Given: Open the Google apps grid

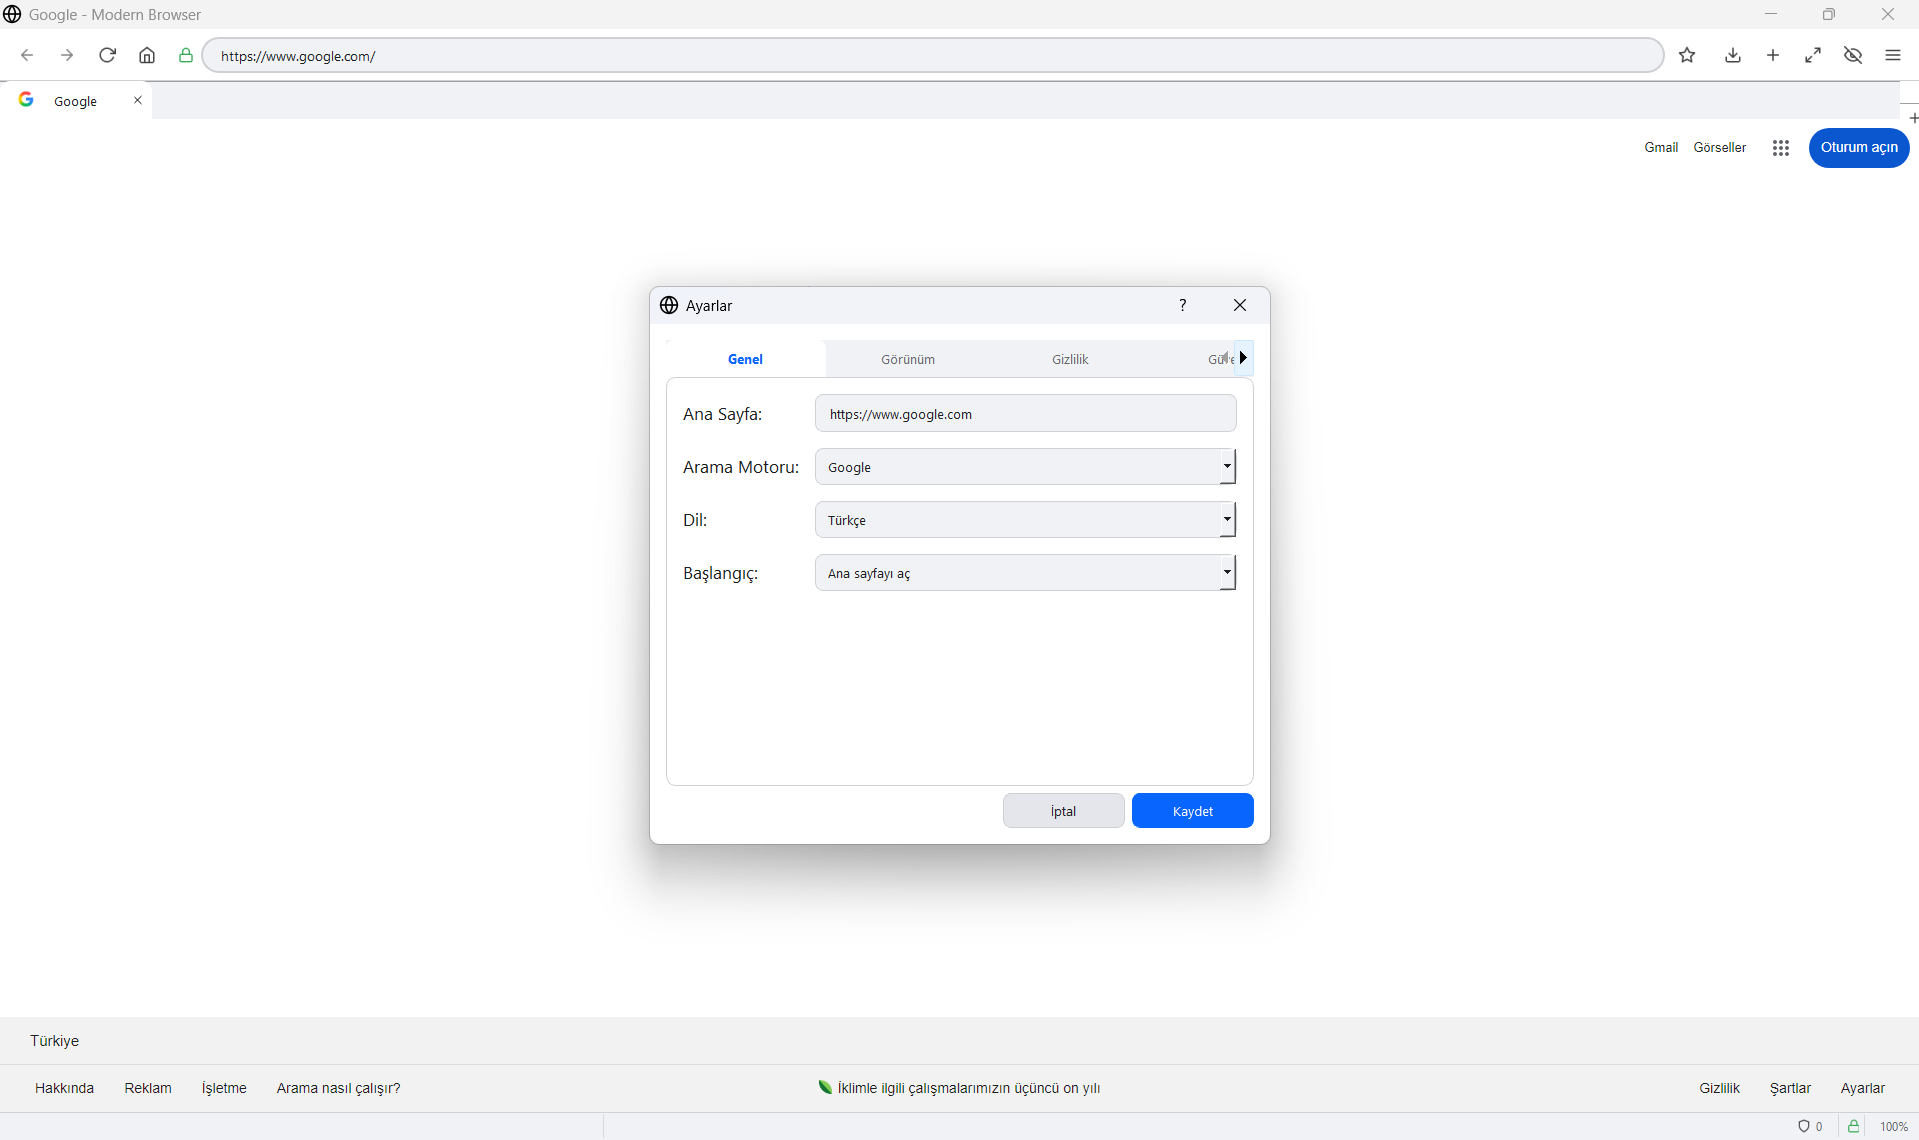Looking at the screenshot, I should coord(1780,147).
